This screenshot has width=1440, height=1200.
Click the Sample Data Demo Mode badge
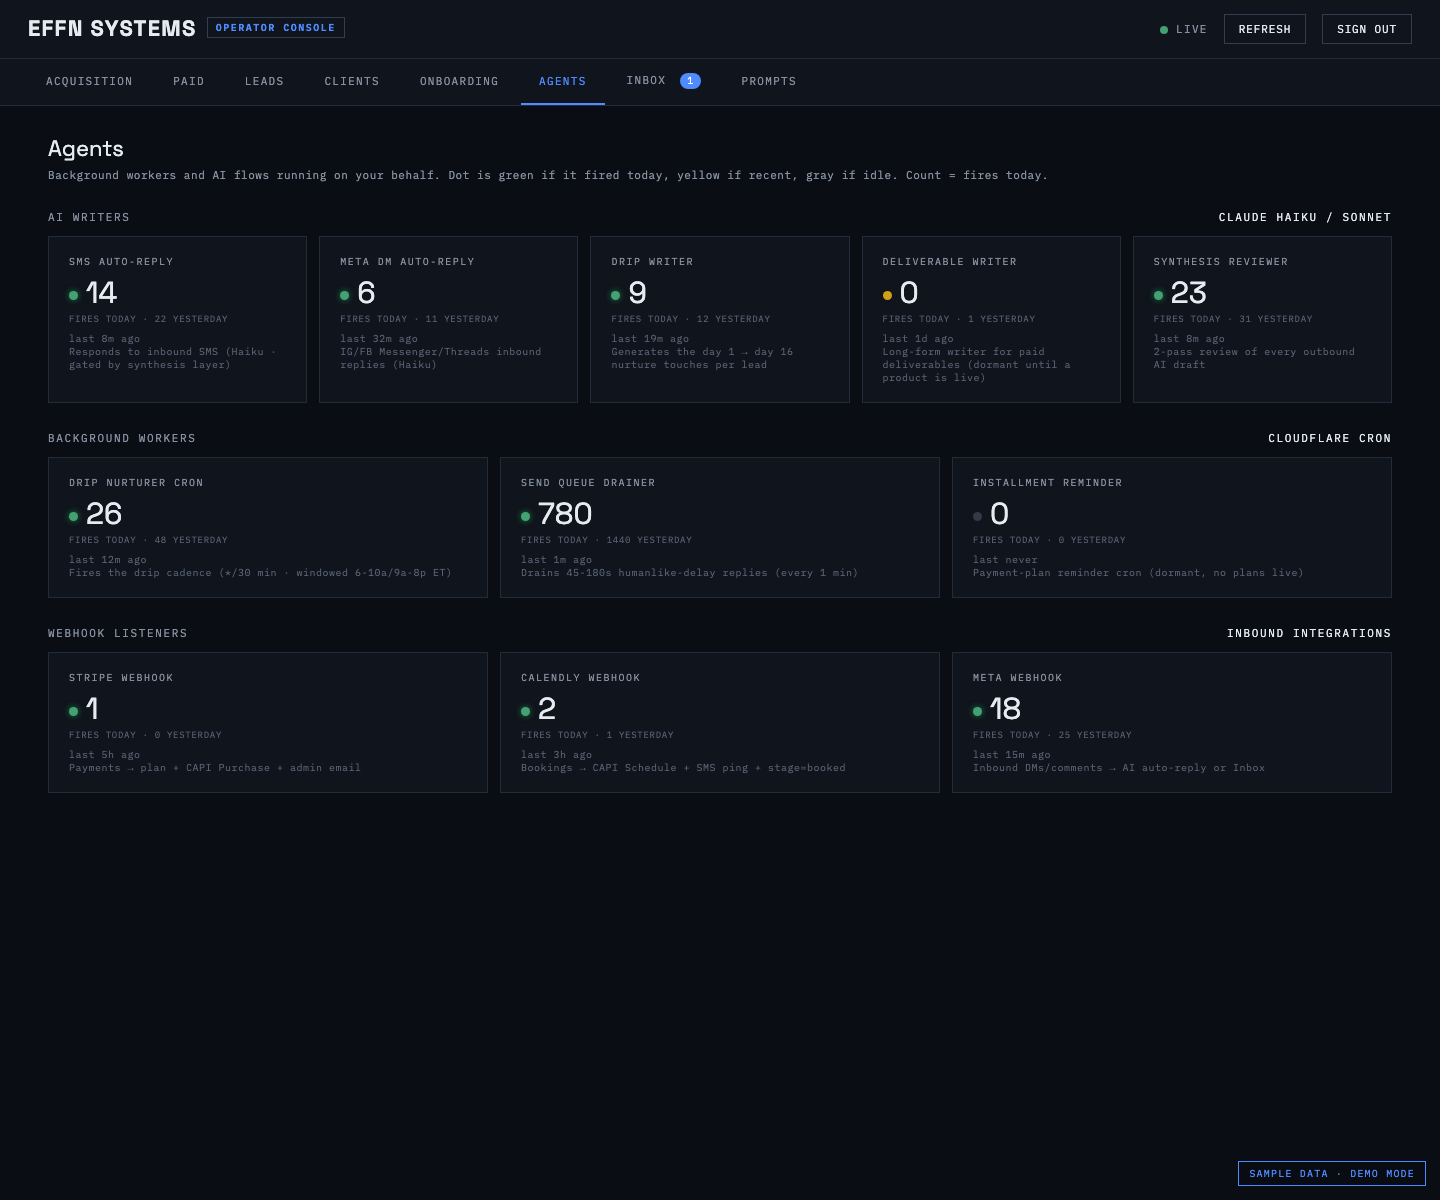[x=1332, y=1173]
